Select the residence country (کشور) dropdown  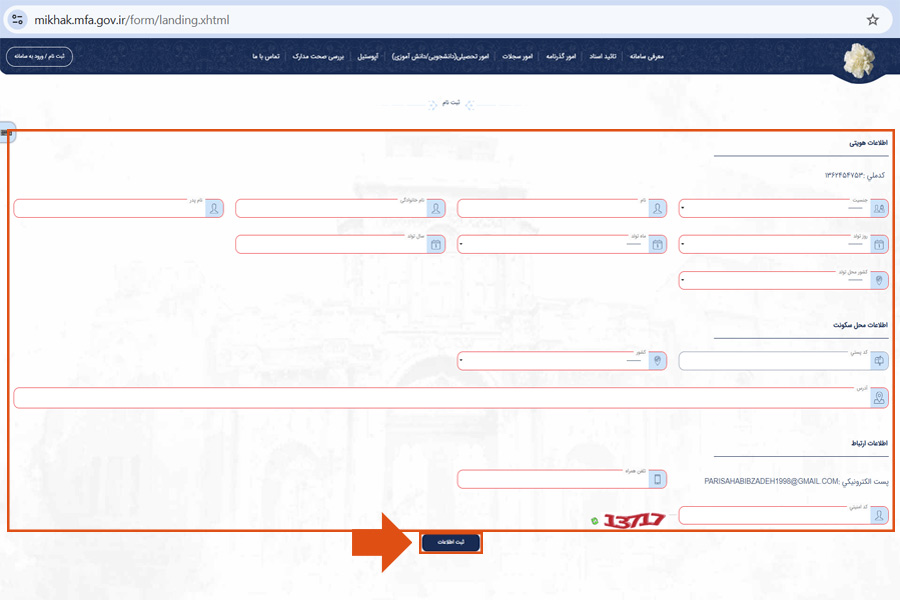click(552, 361)
